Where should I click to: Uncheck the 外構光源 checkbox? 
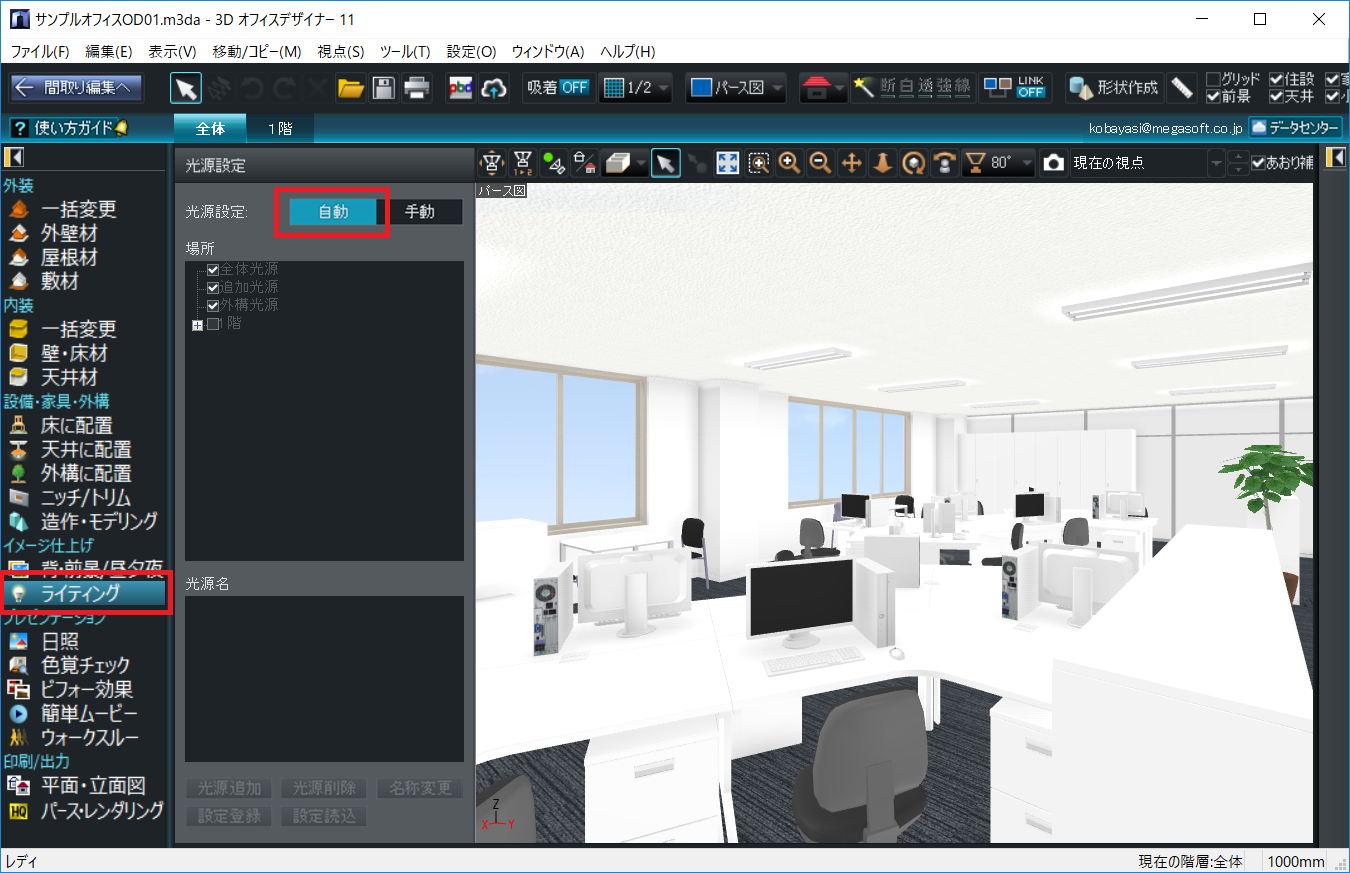click(212, 304)
